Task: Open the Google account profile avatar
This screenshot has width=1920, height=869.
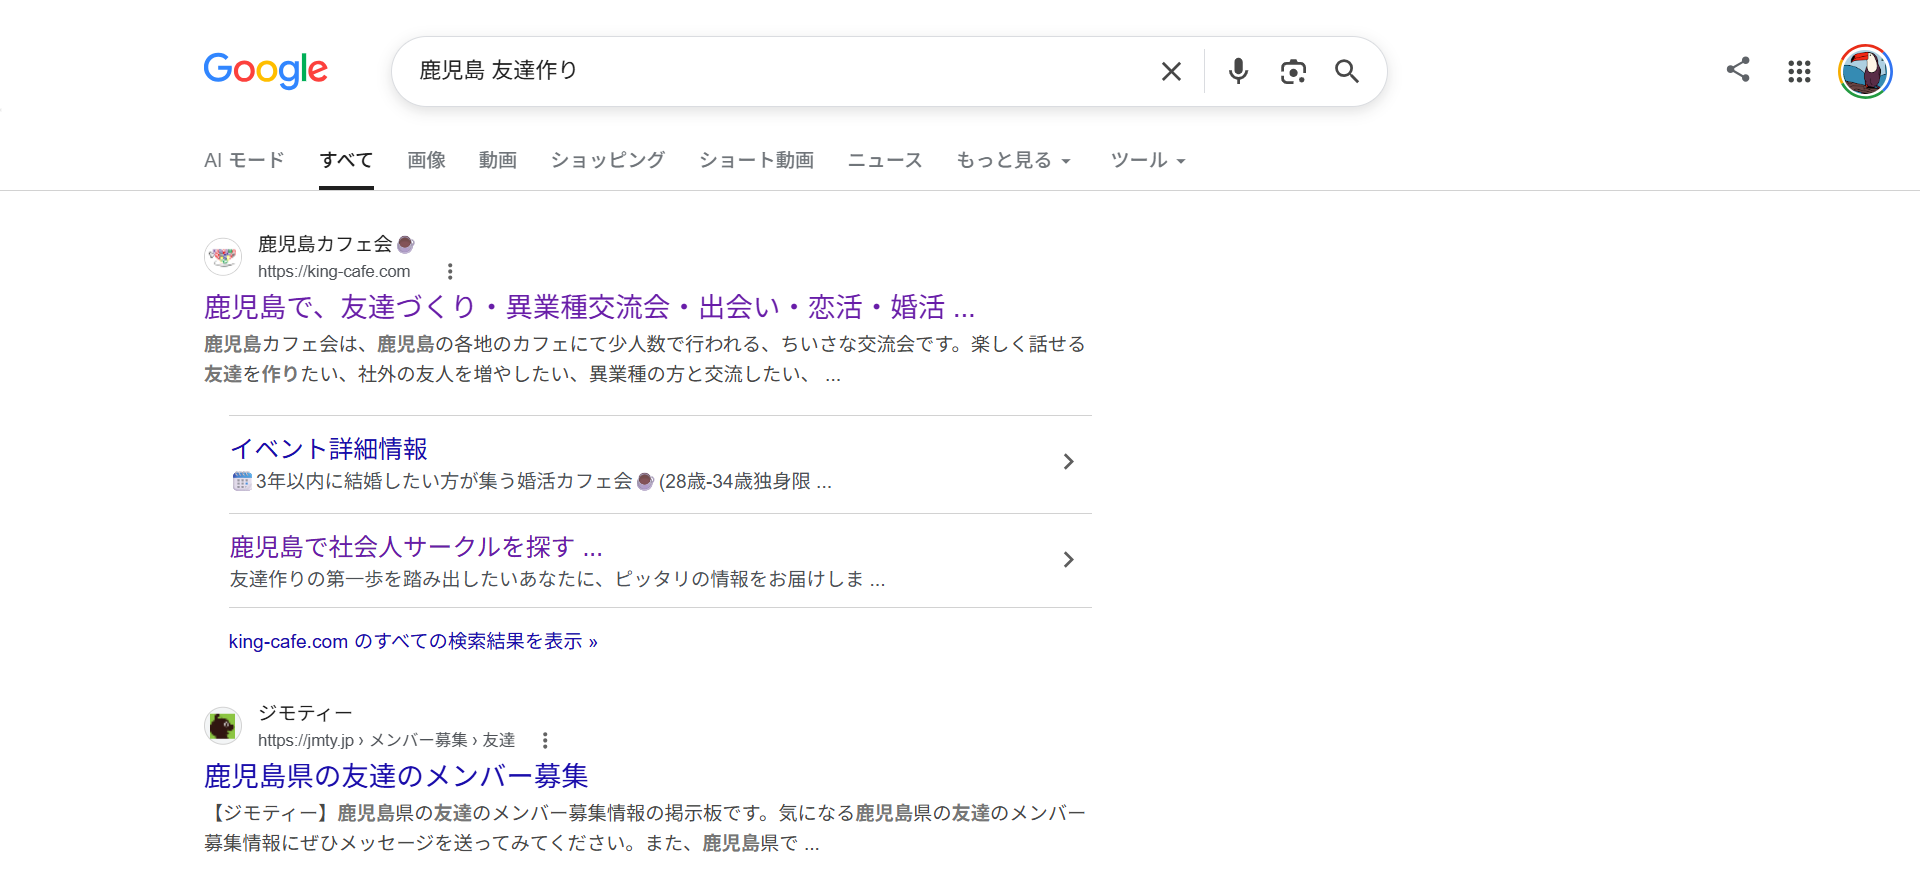Action: coord(1865,71)
